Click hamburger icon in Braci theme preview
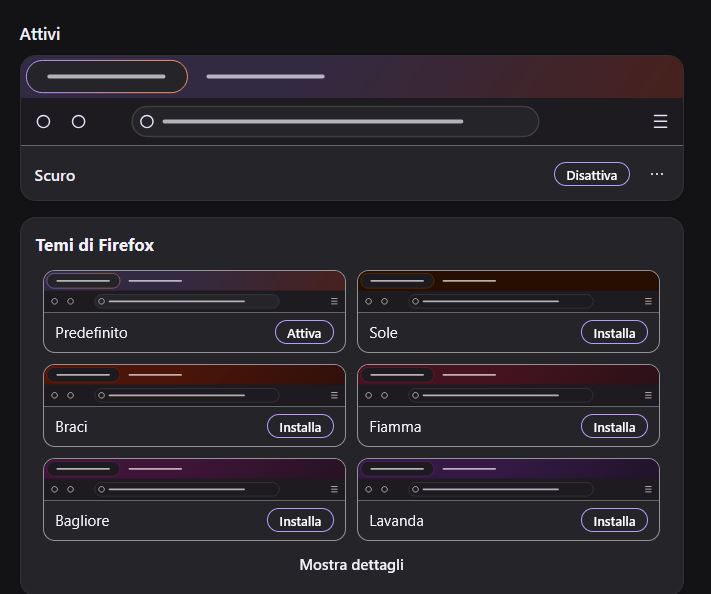Viewport: 711px width, 594px height. (334, 395)
